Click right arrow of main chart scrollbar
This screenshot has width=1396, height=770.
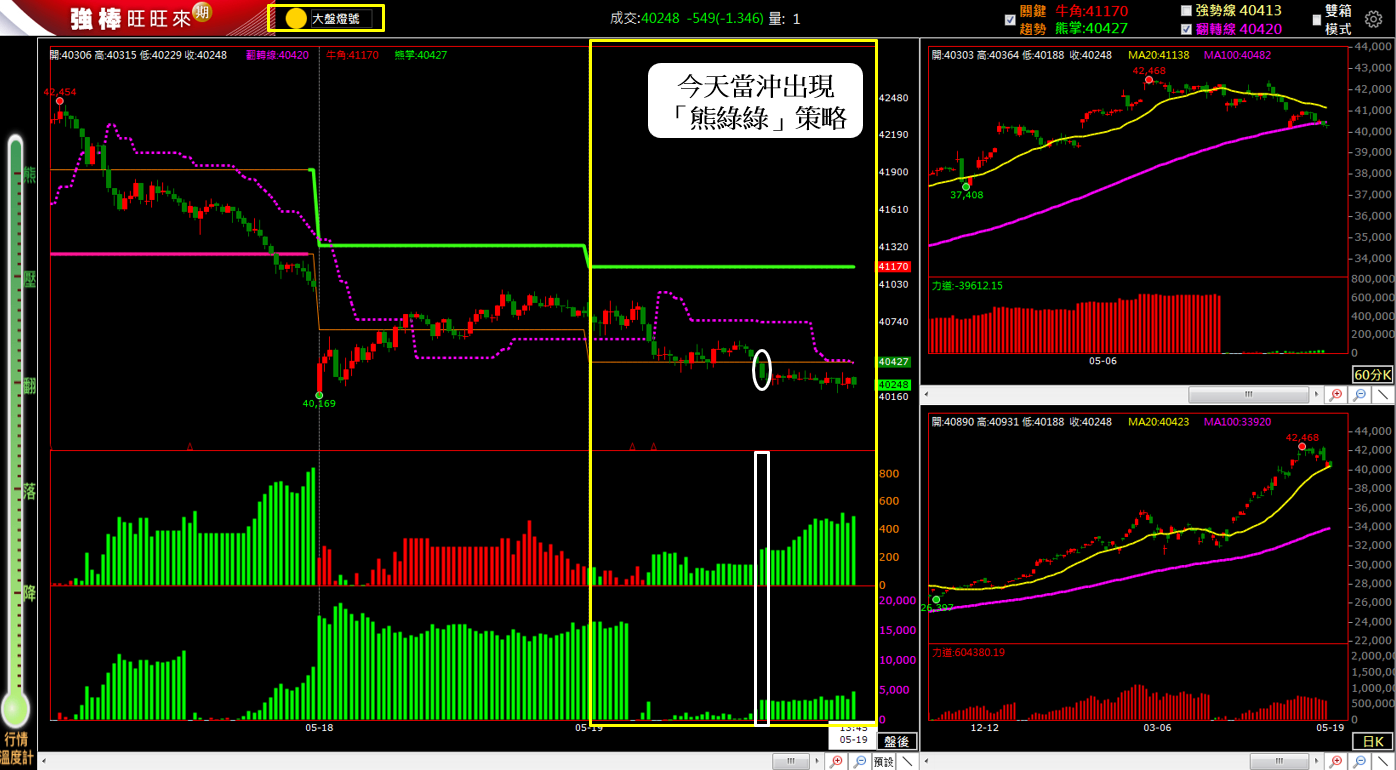click(816, 761)
